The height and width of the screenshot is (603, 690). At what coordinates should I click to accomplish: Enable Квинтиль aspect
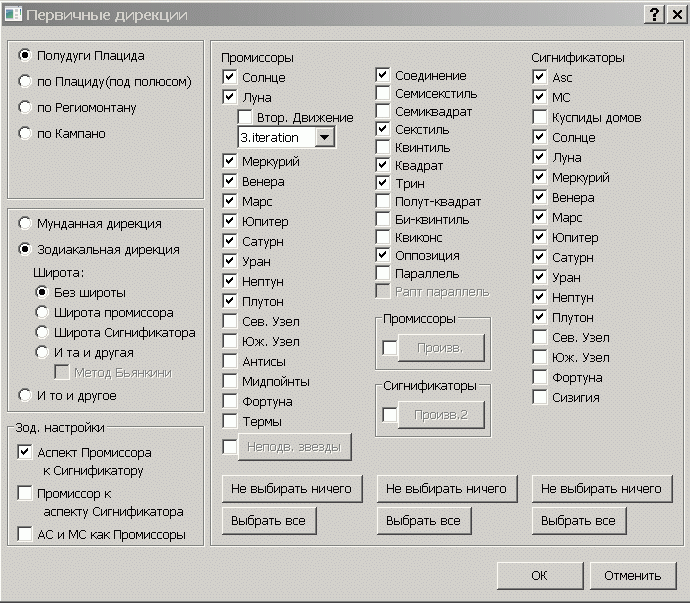tap(383, 147)
